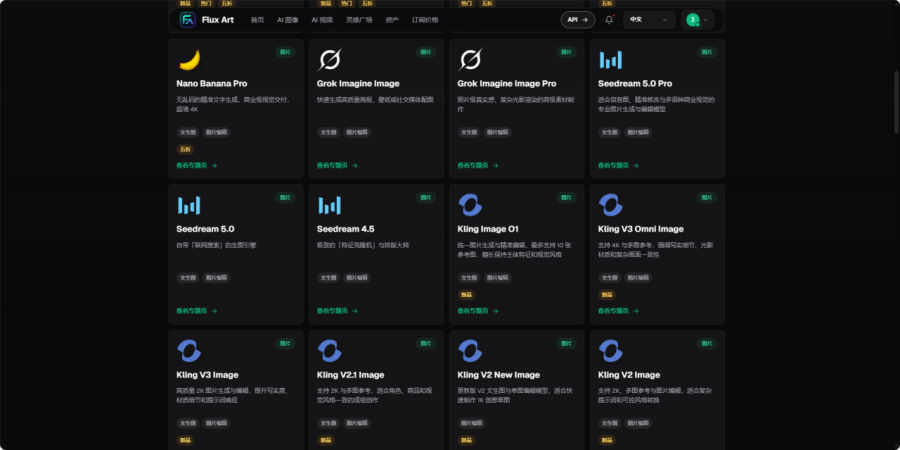900x450 pixels.
Task: Click the Grok Imagine Image logo icon
Action: [x=329, y=60]
